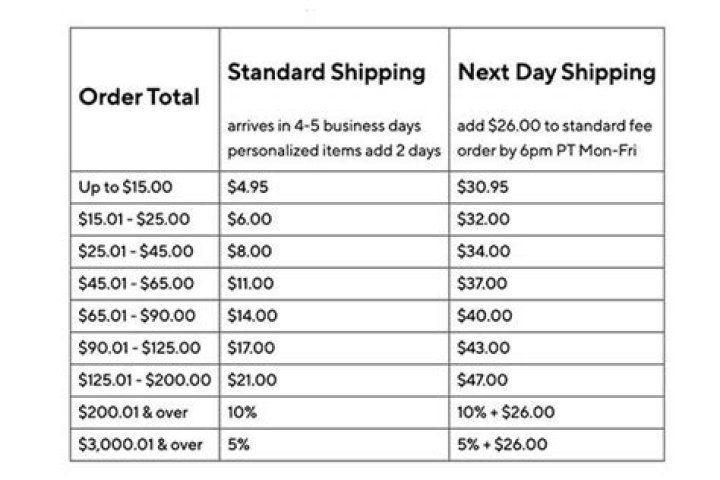
Task: Click the $34.00 next day fee
Action: (x=483, y=251)
